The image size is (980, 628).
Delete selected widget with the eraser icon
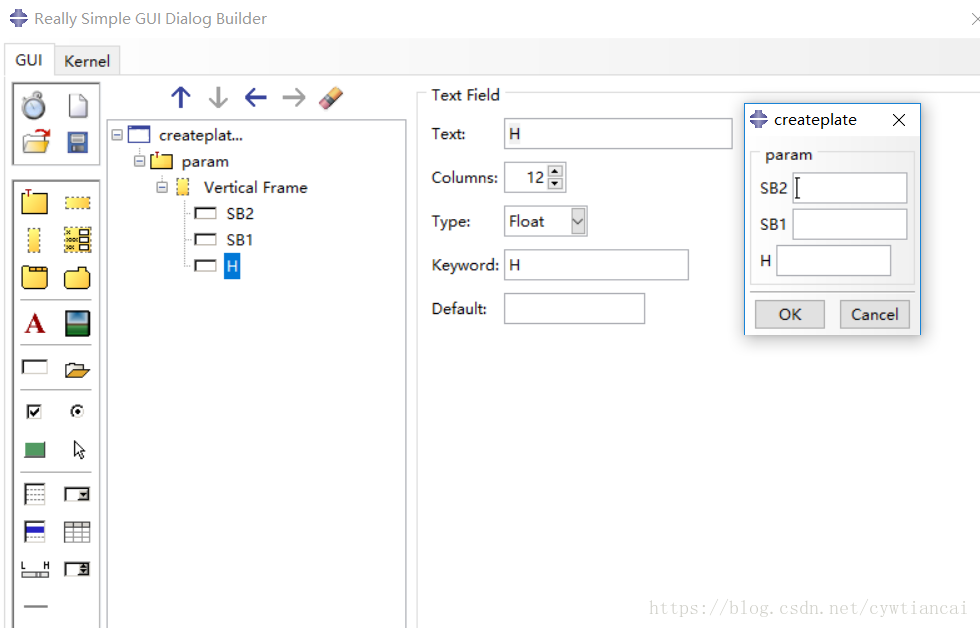[x=331, y=97]
